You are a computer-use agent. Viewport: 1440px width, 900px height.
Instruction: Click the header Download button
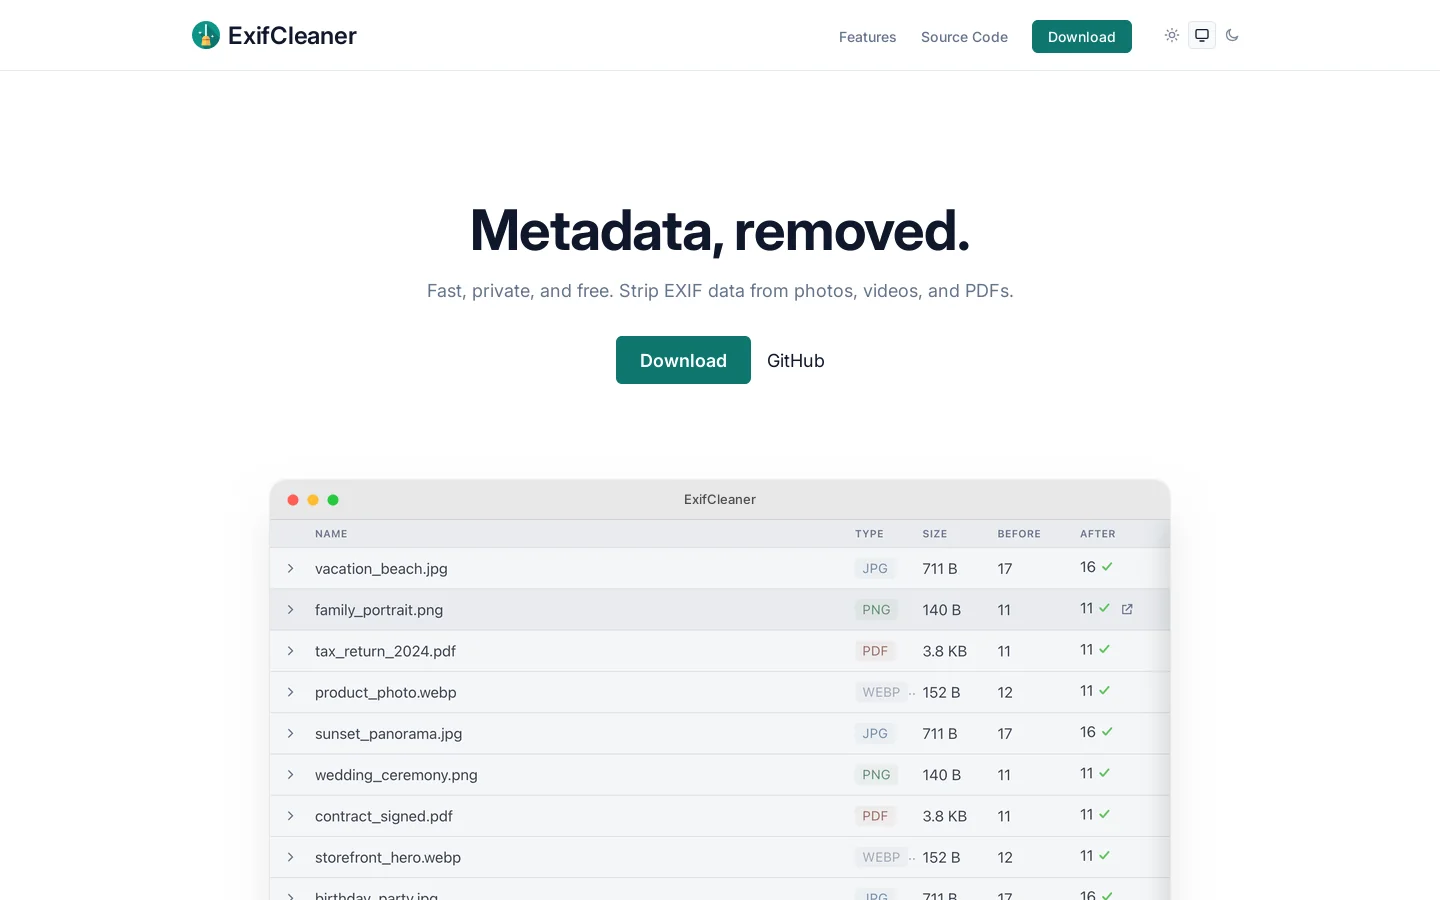(1082, 37)
